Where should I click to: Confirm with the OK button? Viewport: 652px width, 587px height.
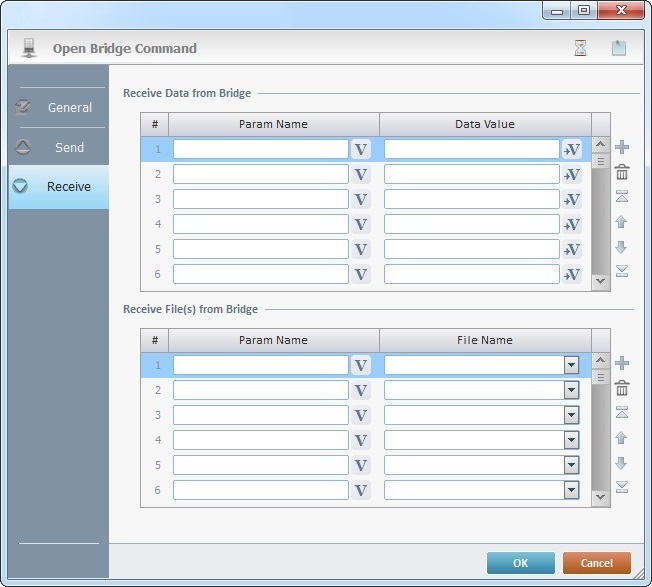click(x=520, y=563)
